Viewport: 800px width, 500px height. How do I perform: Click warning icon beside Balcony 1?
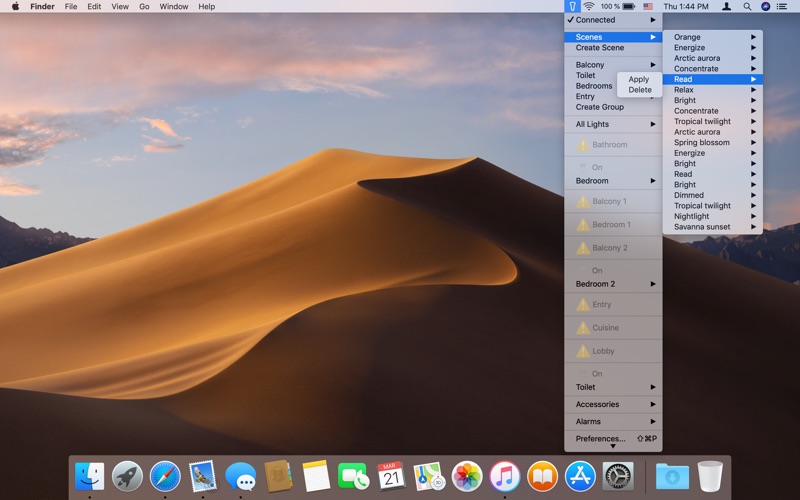click(x=583, y=202)
